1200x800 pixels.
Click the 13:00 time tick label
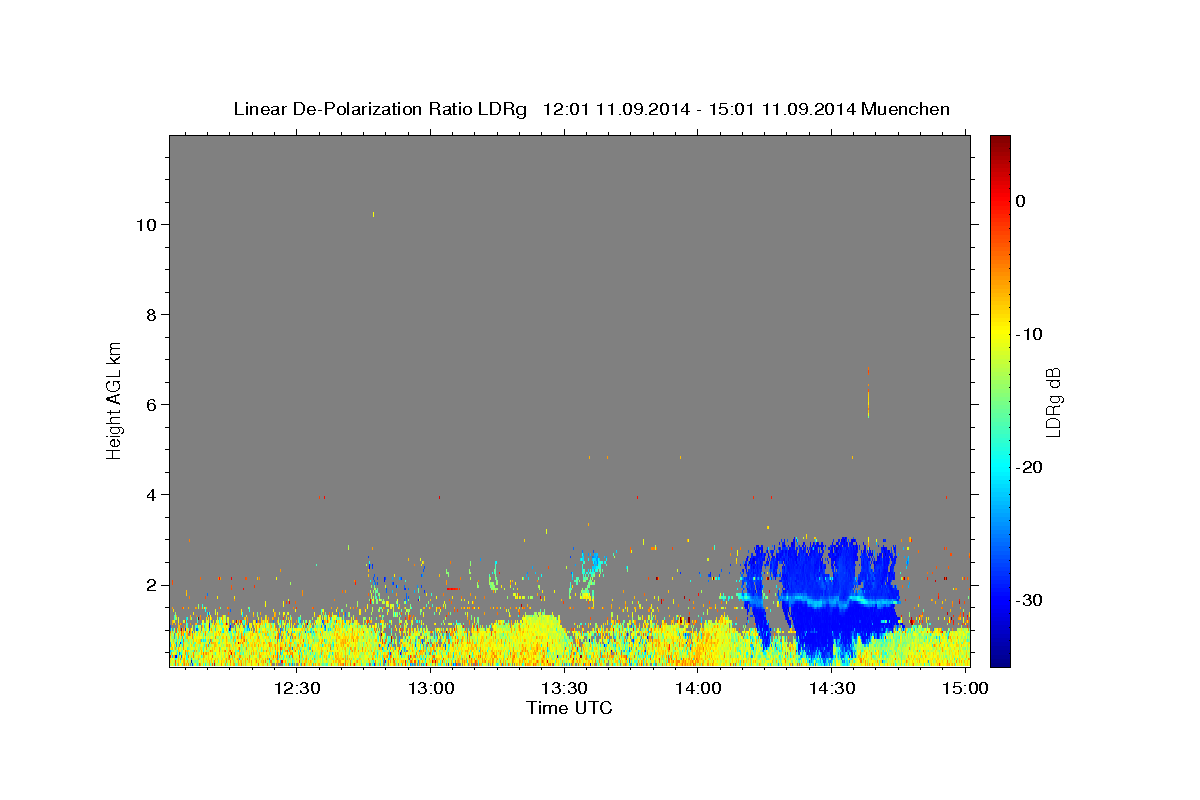pos(431,688)
